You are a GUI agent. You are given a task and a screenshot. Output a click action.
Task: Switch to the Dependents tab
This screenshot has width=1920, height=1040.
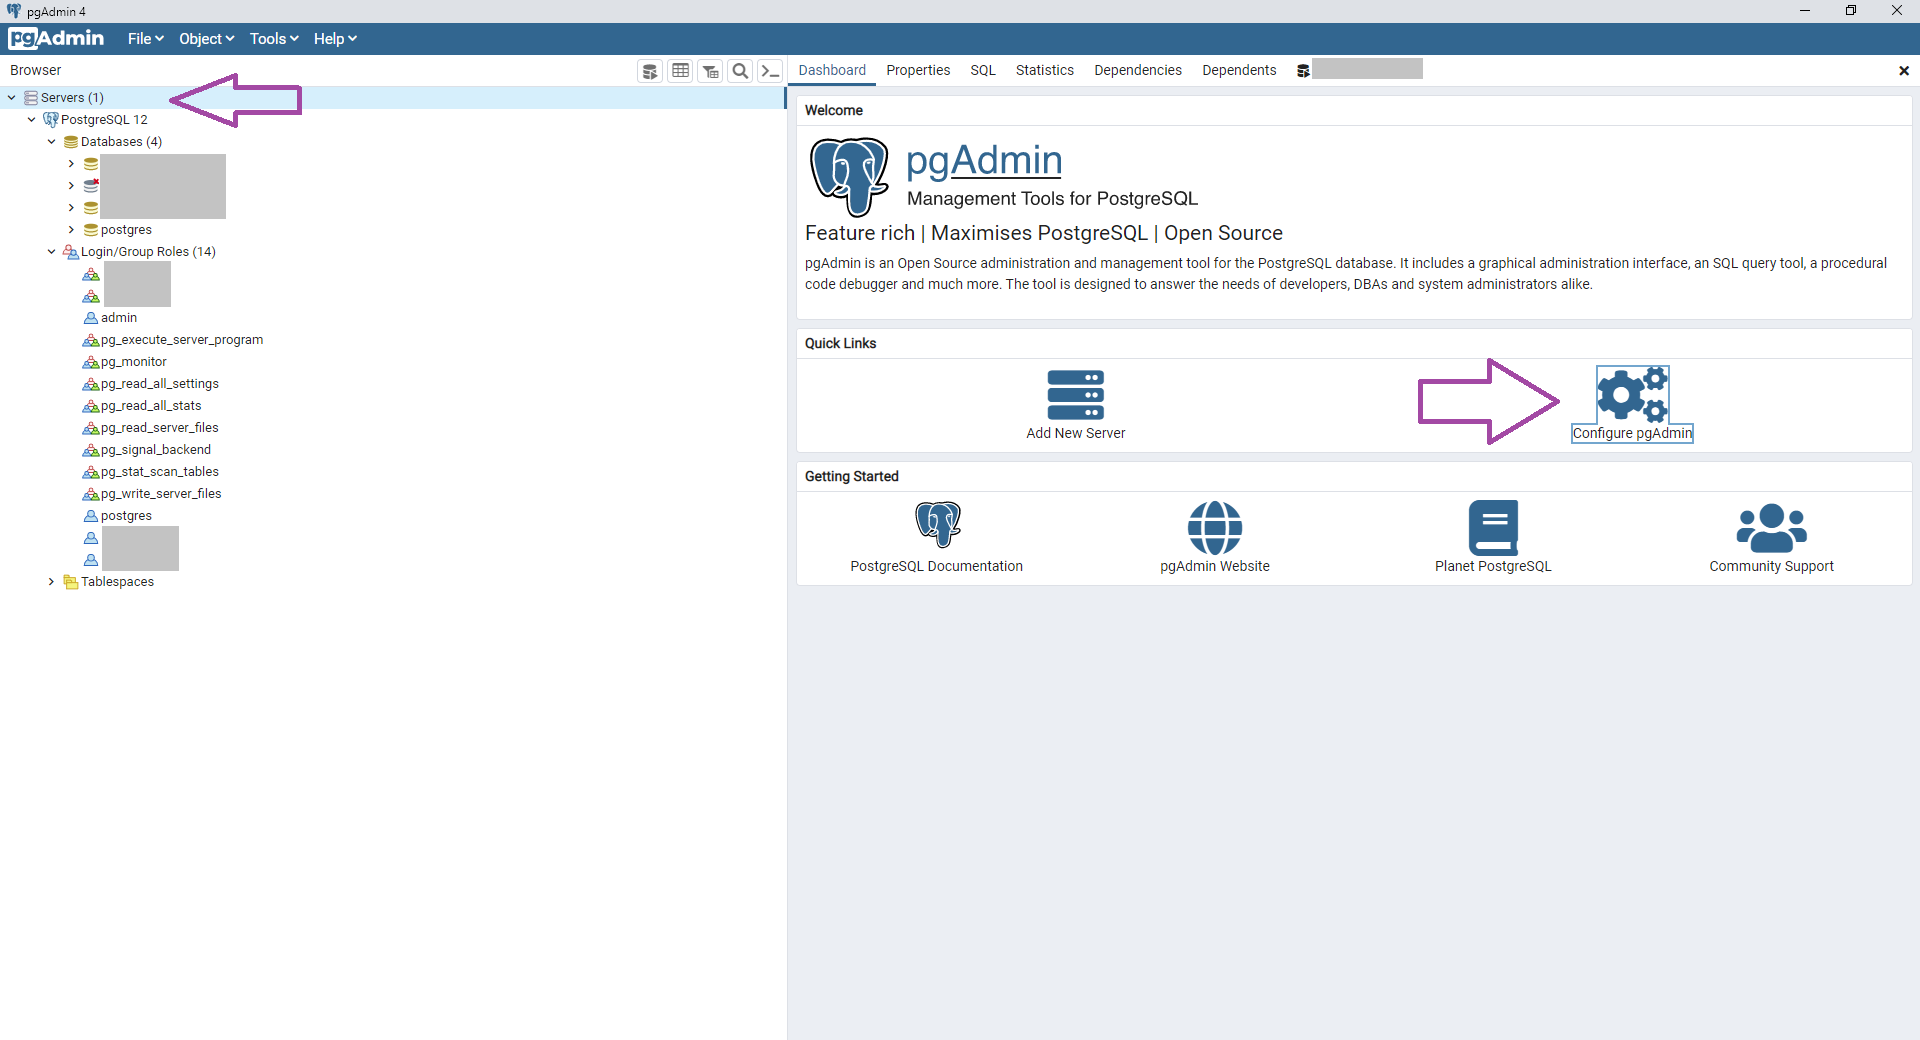[x=1239, y=70]
